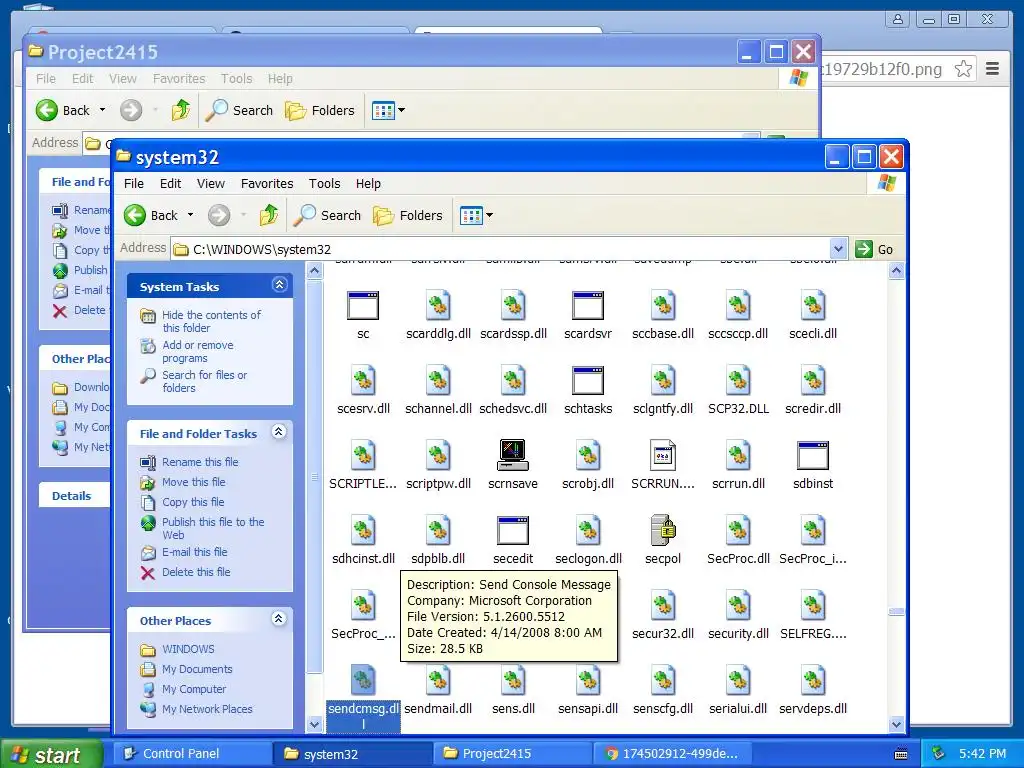1024x768 pixels.
Task: Select SCP32.DLL file icon
Action: click(738, 381)
